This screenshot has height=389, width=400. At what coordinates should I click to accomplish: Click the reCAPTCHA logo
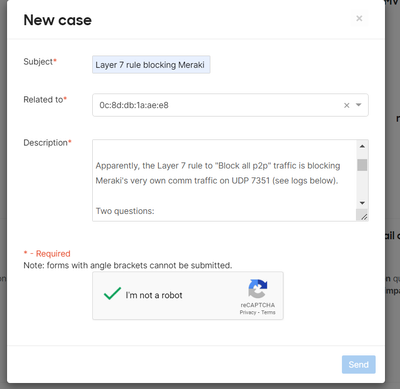(x=257, y=288)
